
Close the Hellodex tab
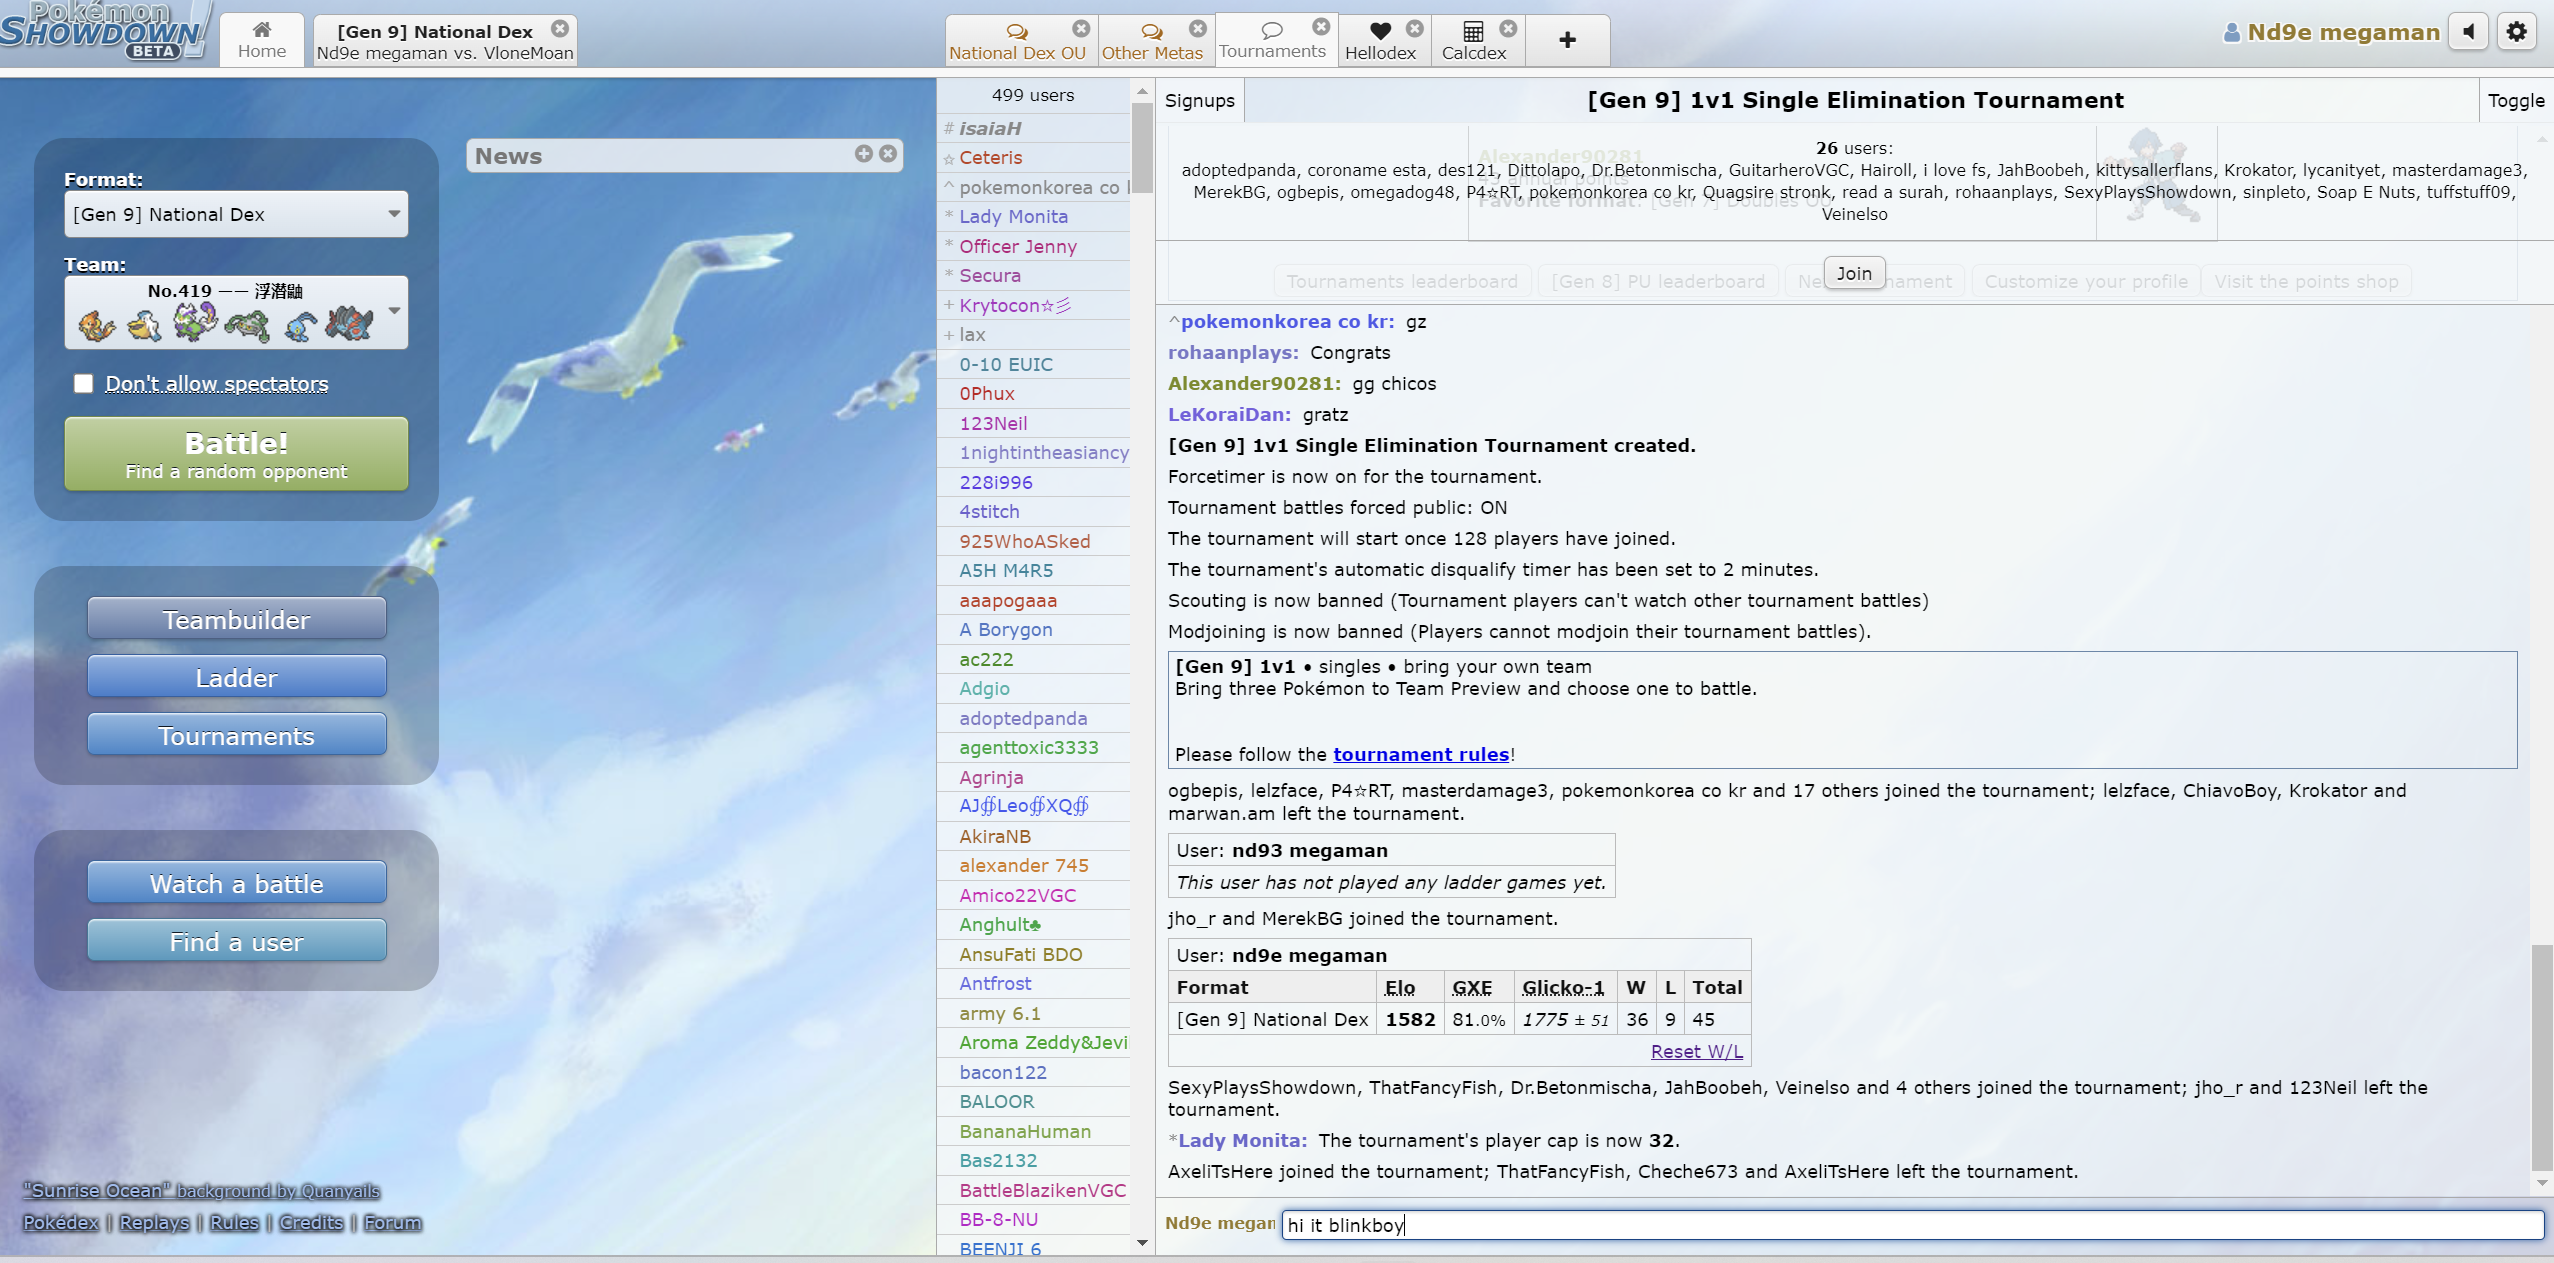1414,28
